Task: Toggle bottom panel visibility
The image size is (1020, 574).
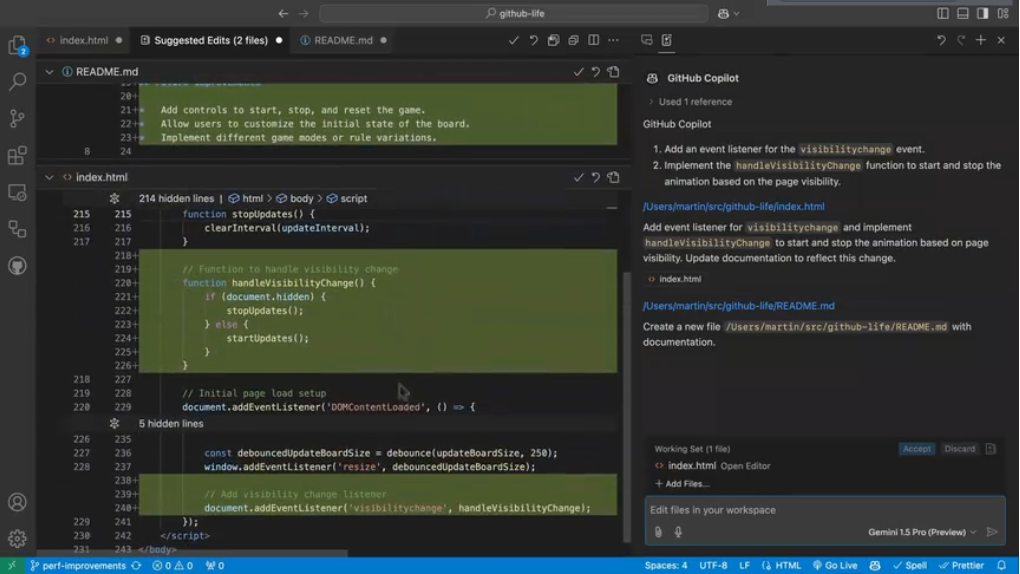Action: pyautogui.click(x=963, y=13)
